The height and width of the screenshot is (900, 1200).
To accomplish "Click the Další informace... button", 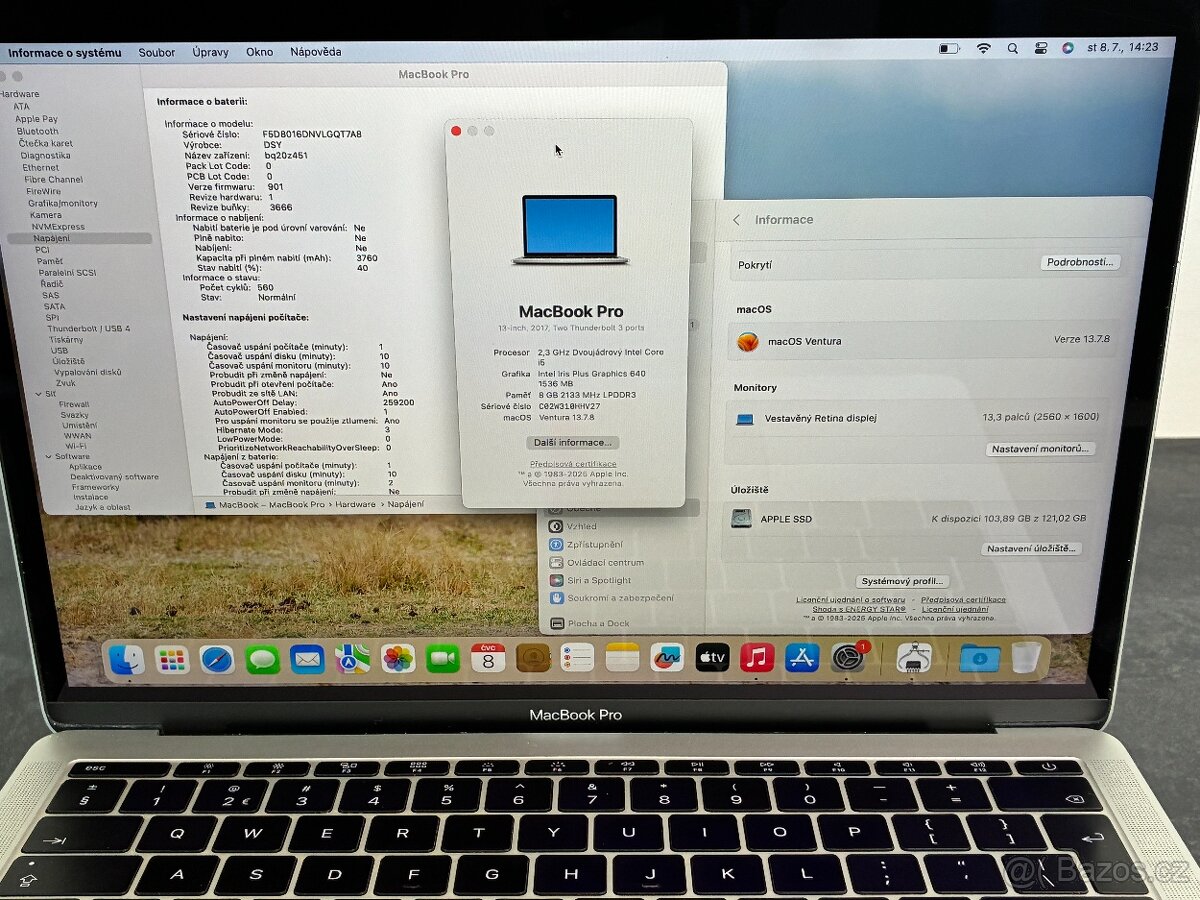I will [572, 442].
